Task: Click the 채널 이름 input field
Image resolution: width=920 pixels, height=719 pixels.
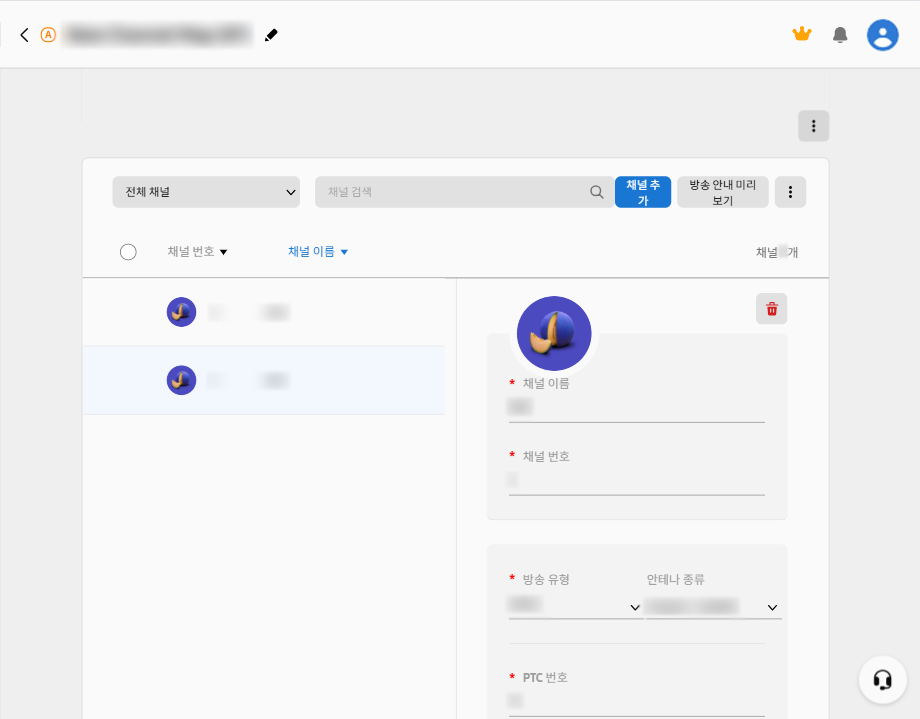Action: click(x=637, y=407)
